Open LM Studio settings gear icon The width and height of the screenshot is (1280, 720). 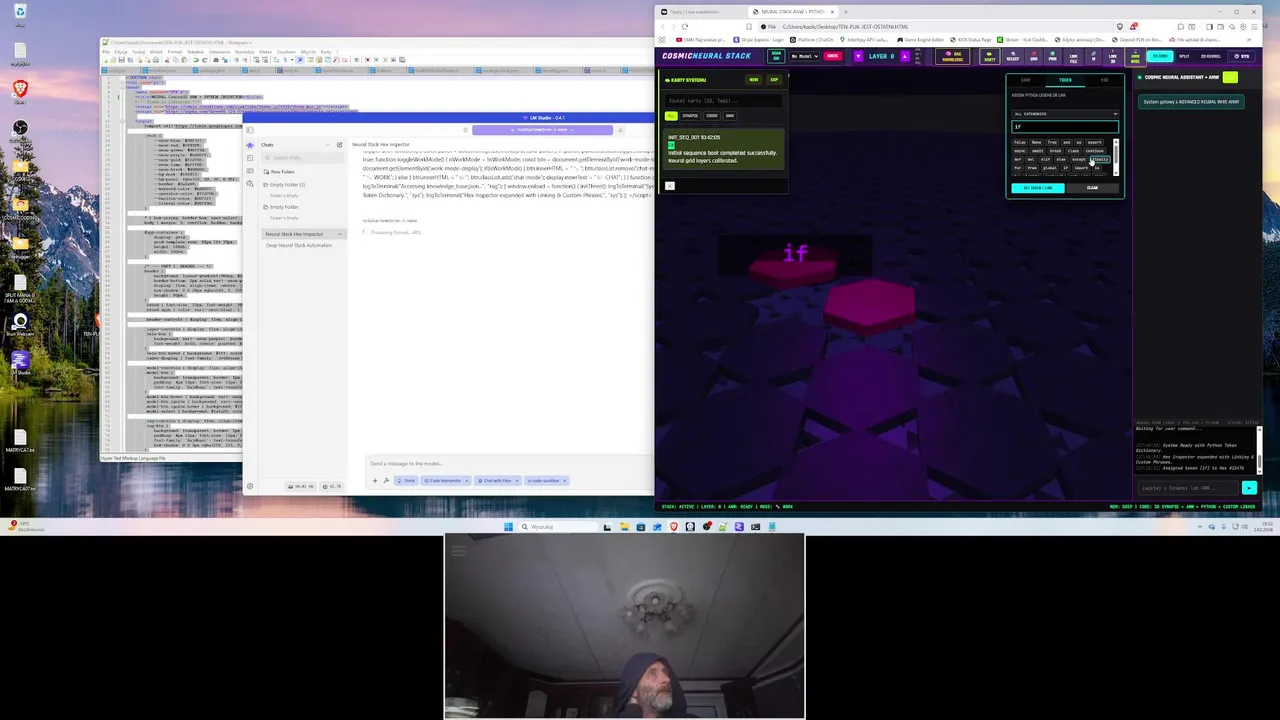pyautogui.click(x=250, y=486)
